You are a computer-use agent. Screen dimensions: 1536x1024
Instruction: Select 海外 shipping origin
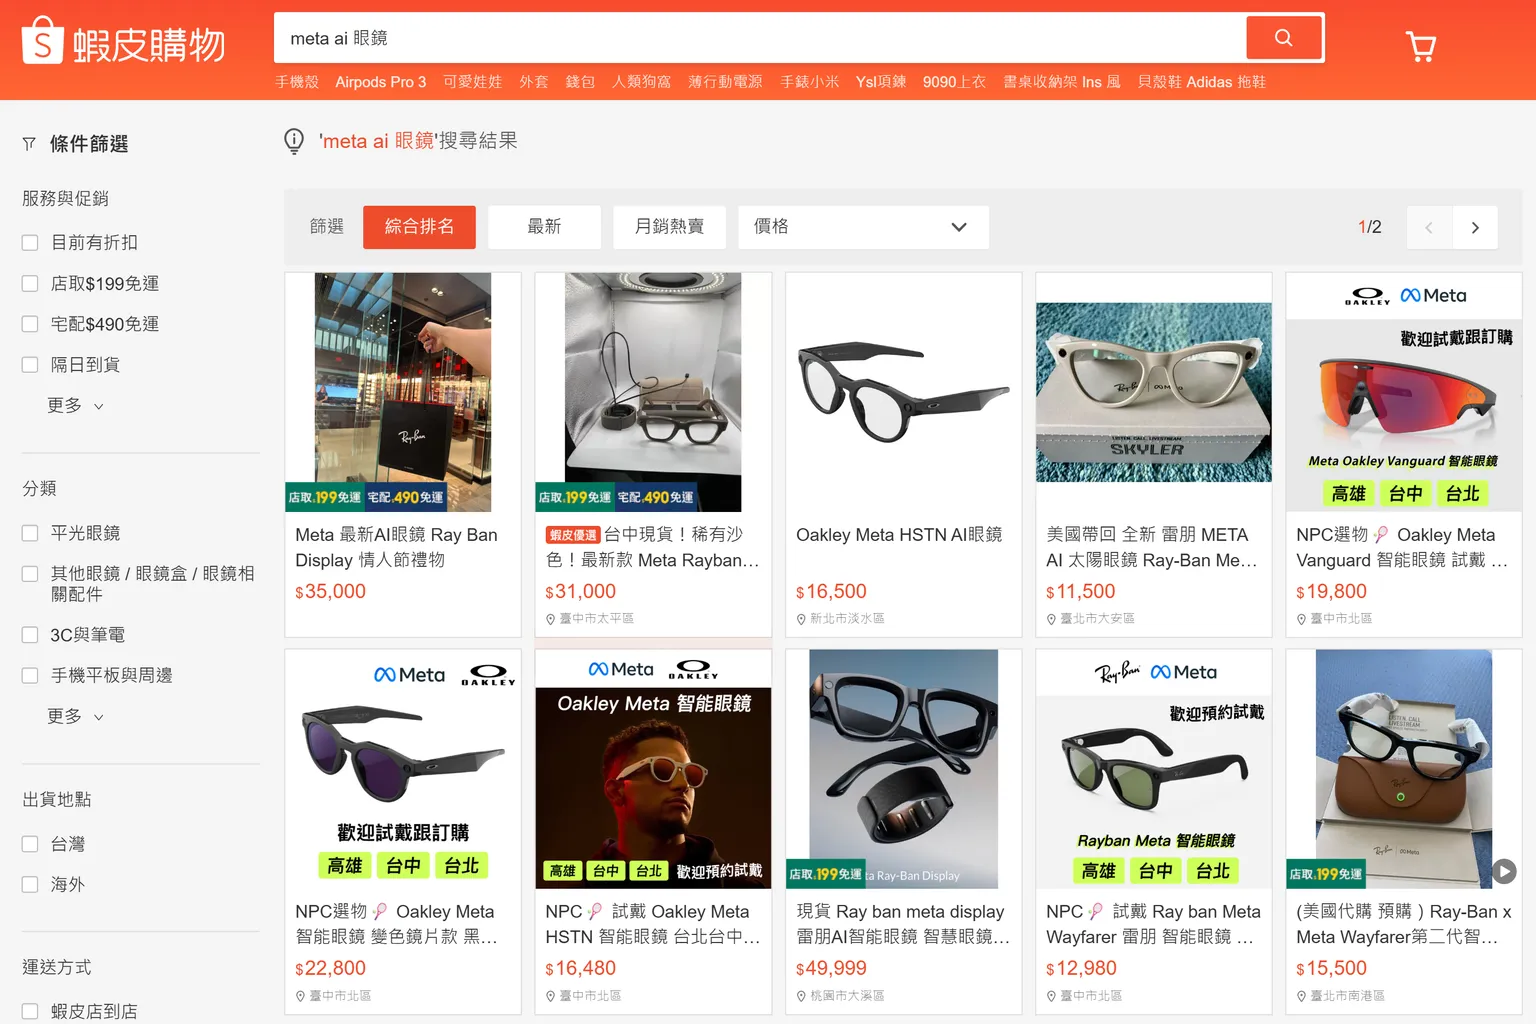point(30,885)
